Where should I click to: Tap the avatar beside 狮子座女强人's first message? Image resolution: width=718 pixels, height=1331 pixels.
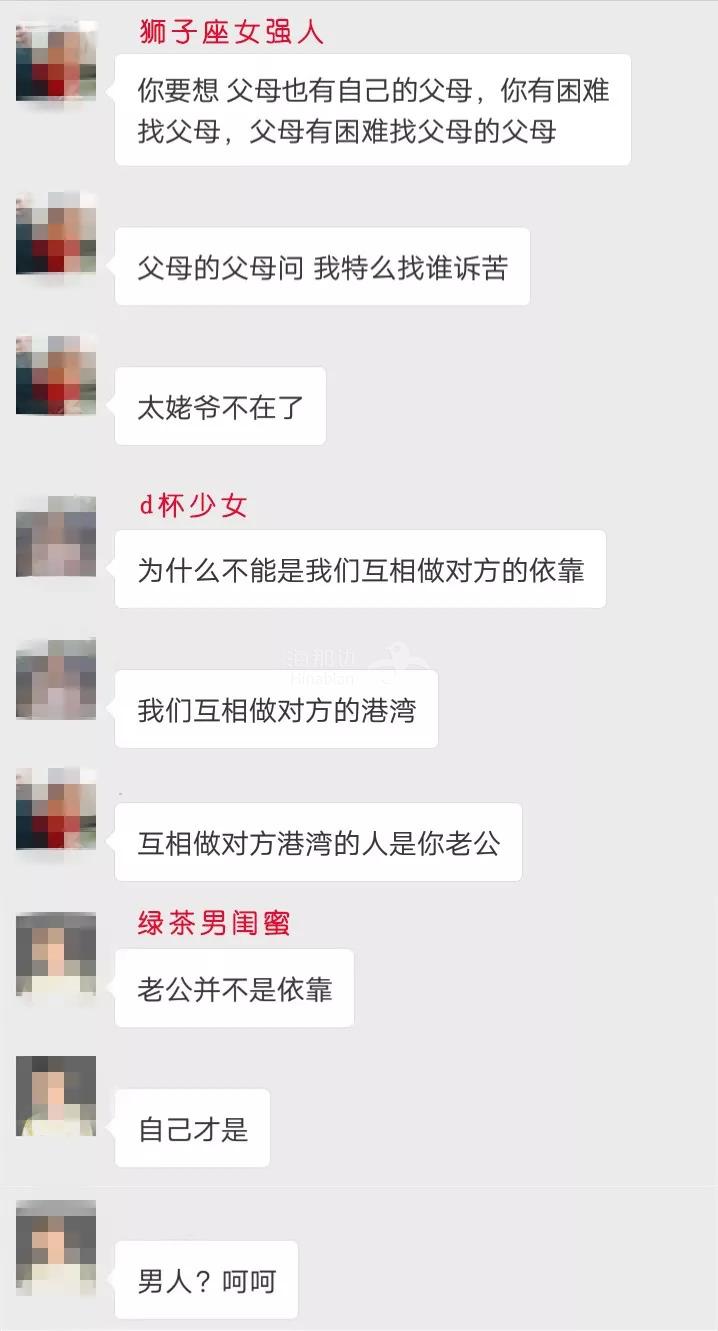click(56, 62)
